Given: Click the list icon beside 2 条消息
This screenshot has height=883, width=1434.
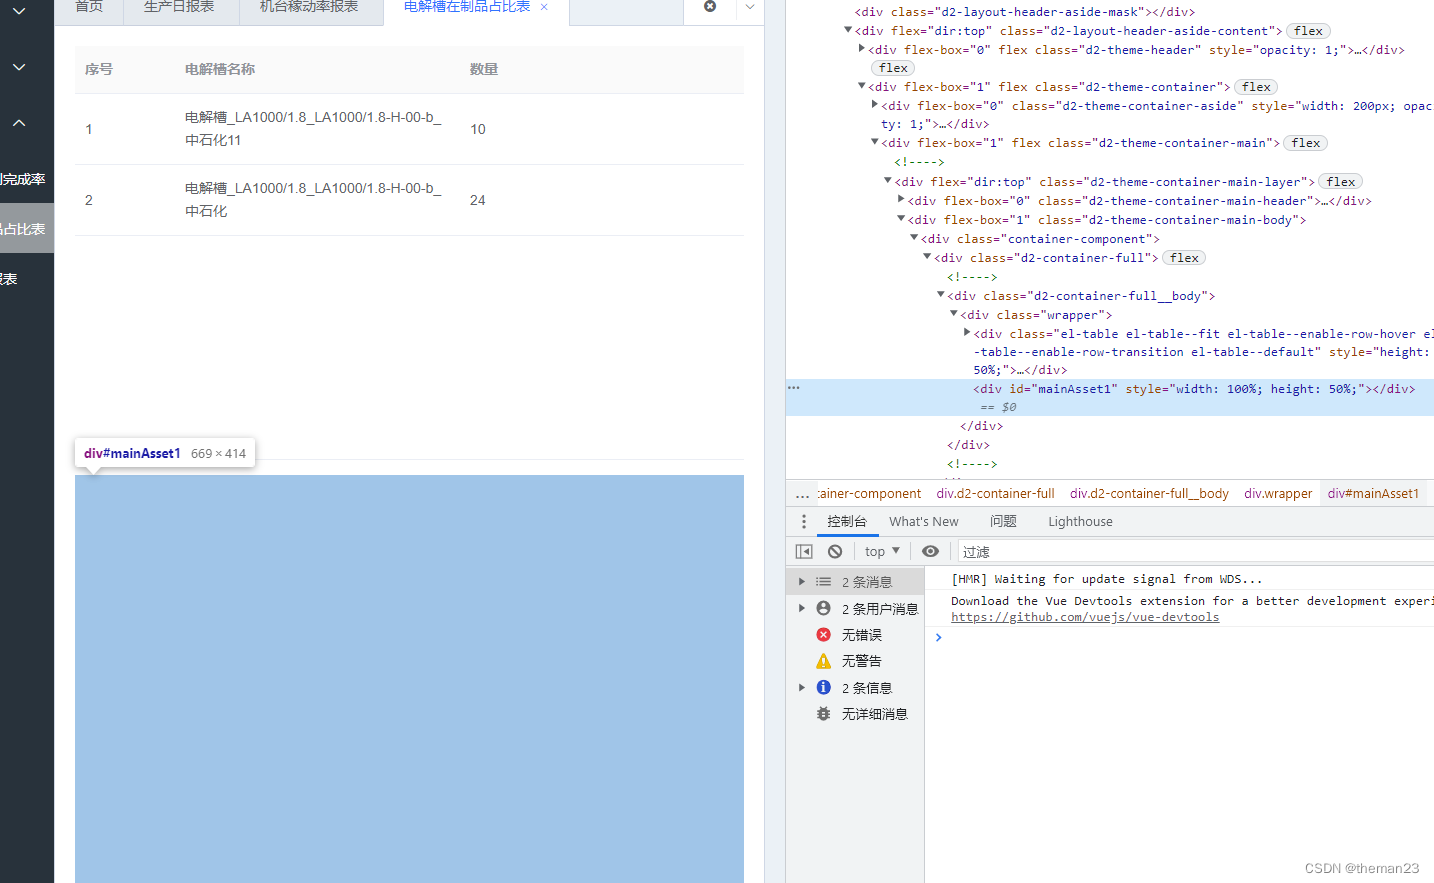Looking at the screenshot, I should (823, 582).
